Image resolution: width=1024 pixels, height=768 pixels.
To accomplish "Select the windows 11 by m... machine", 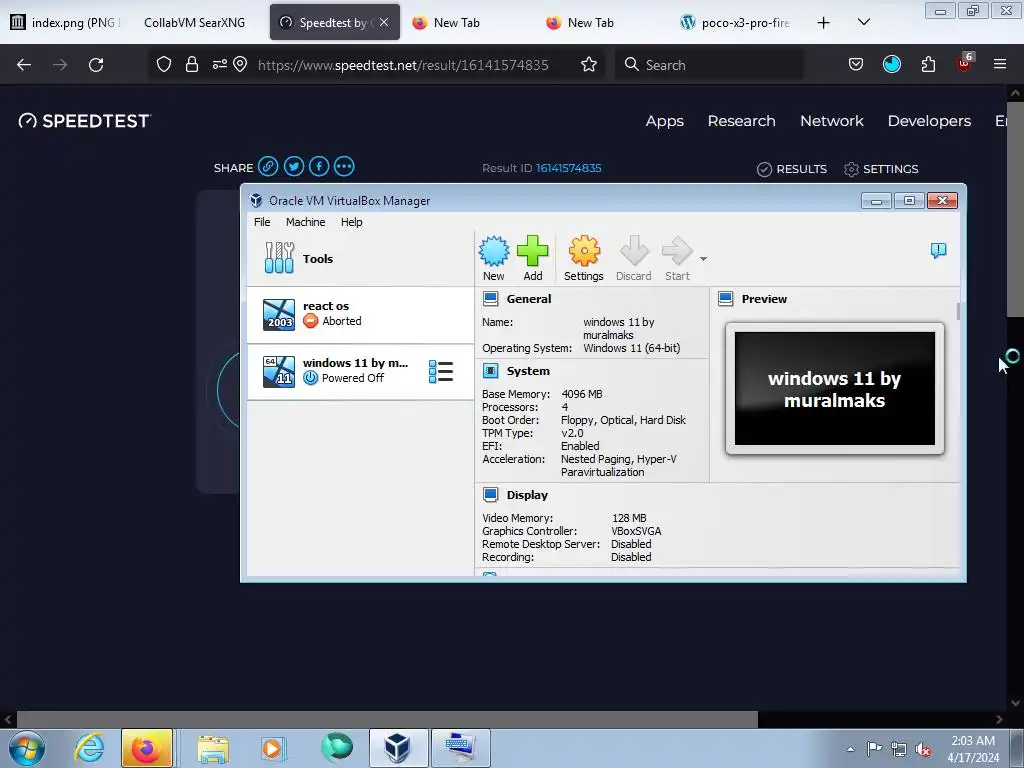I will coord(360,372).
